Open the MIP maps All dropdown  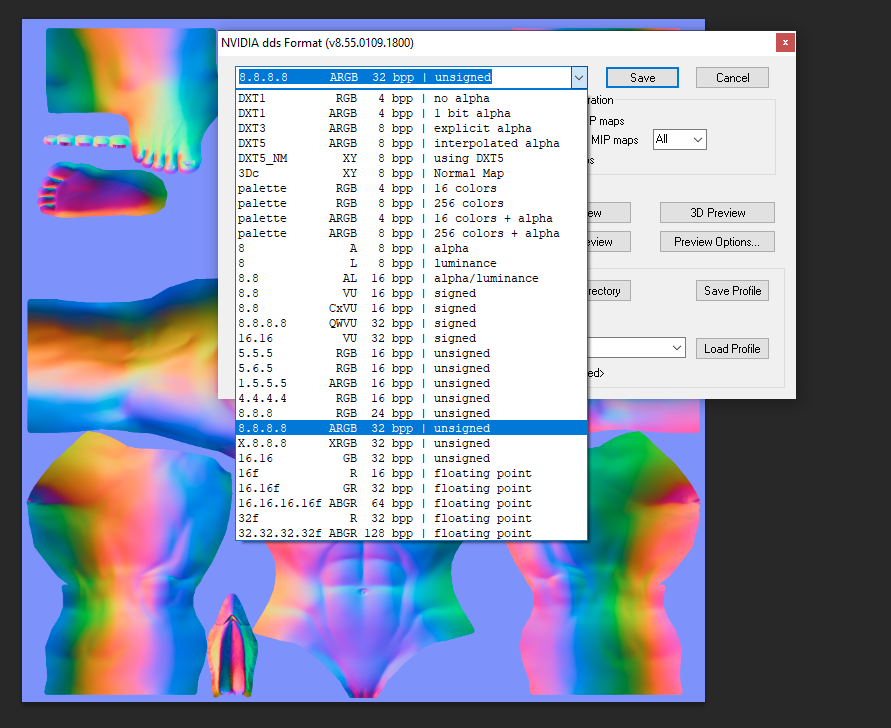680,139
